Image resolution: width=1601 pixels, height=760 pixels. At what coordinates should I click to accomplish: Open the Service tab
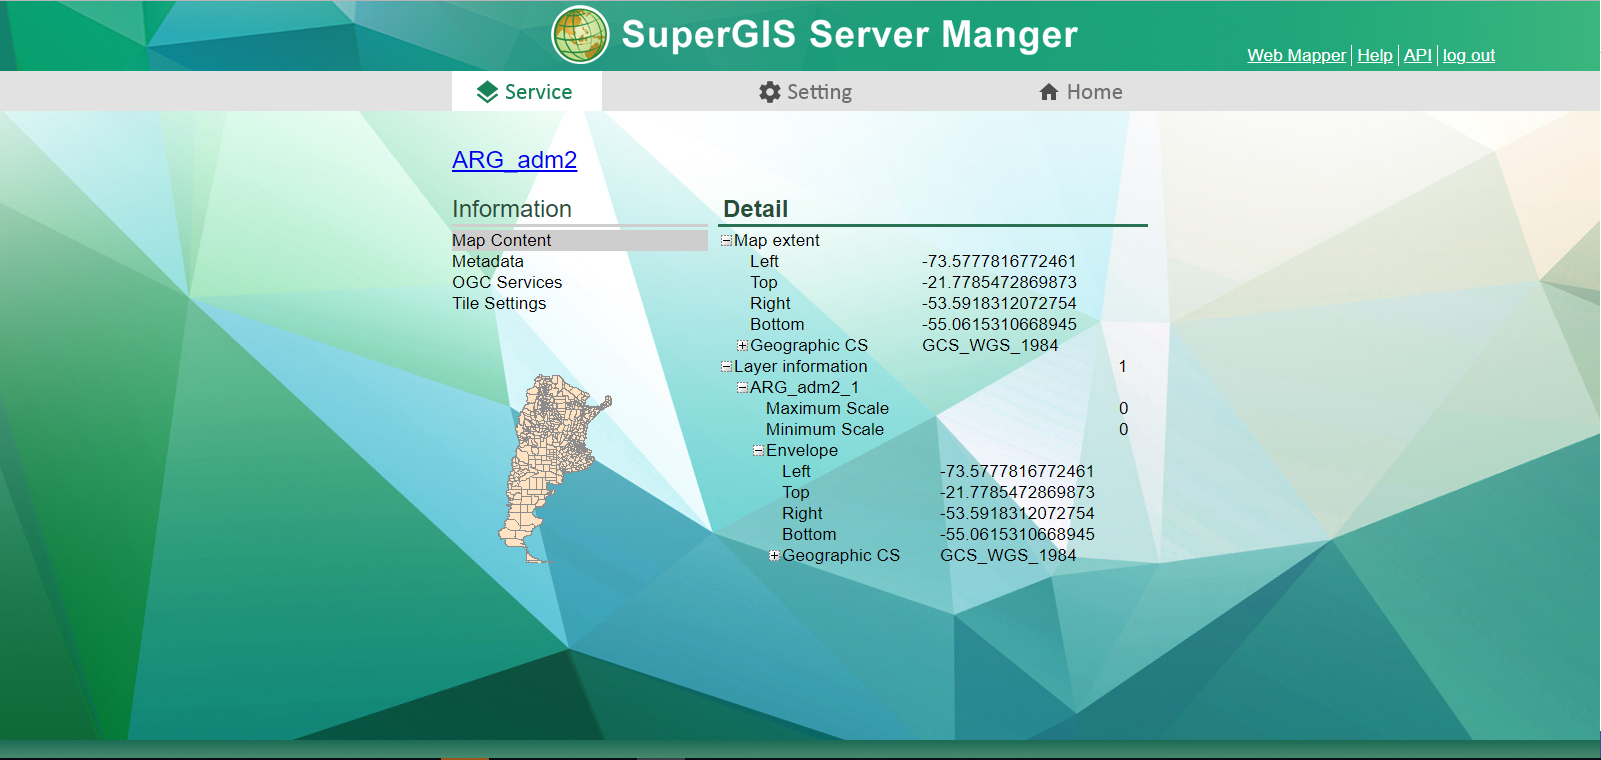click(526, 91)
